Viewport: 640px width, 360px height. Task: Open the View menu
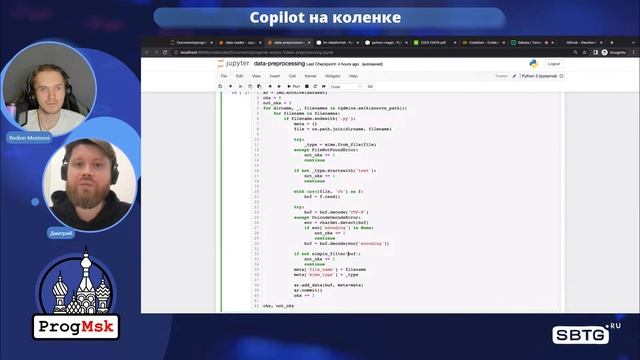[256, 76]
